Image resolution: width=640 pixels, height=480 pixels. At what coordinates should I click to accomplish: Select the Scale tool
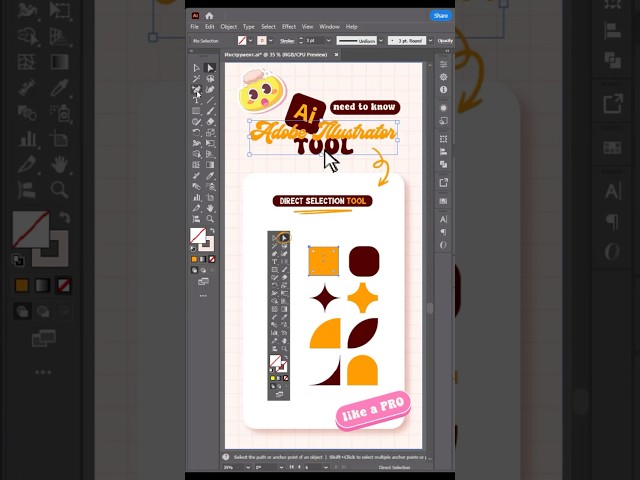[x=210, y=133]
